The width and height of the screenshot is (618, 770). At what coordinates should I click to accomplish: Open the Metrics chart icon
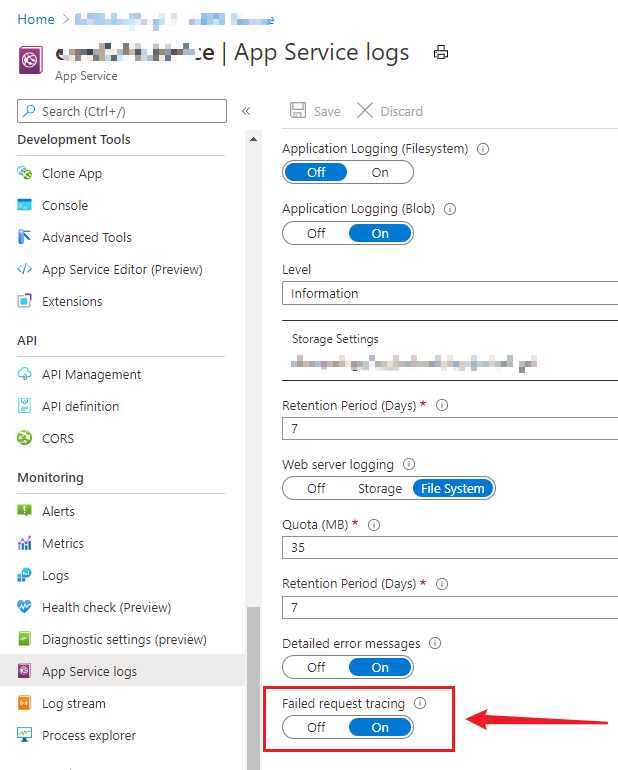(25, 543)
